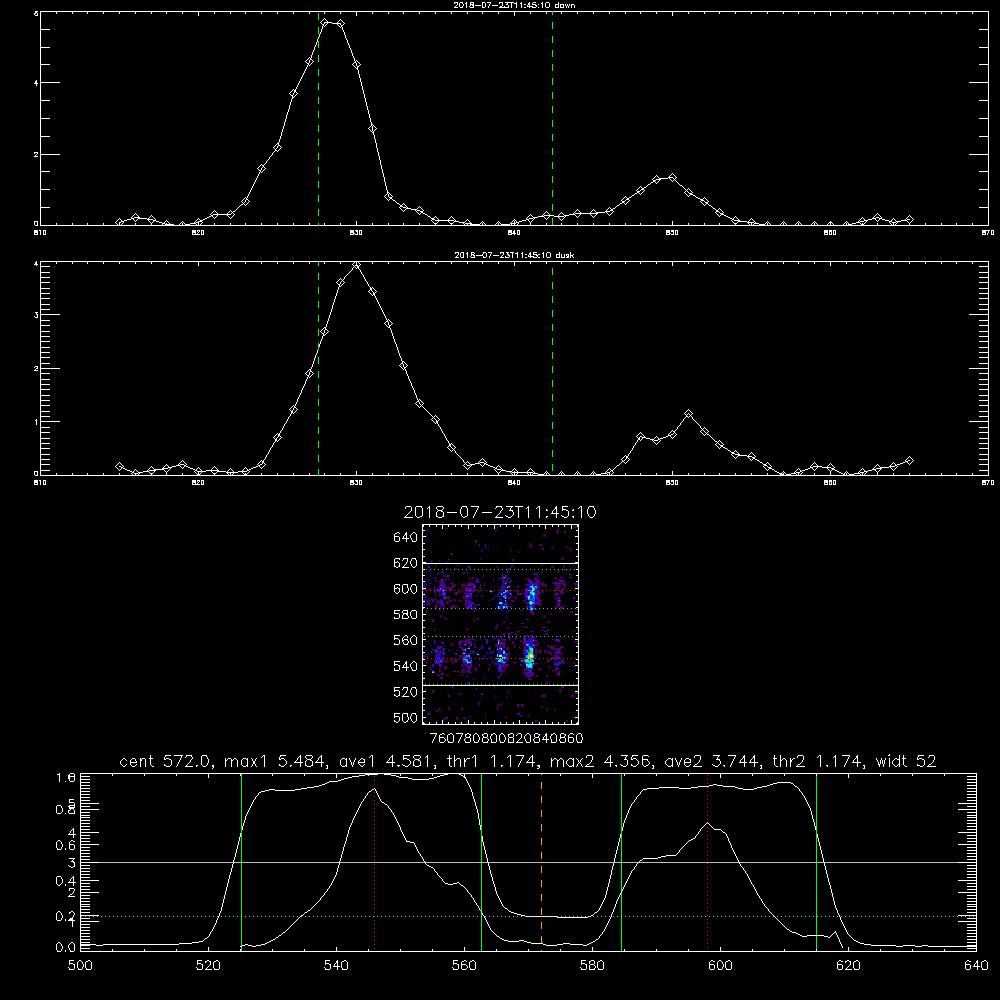The width and height of the screenshot is (1000, 1000).
Task: Click the '500' bottom profile x-axis label
Action: pyautogui.click(x=80, y=966)
